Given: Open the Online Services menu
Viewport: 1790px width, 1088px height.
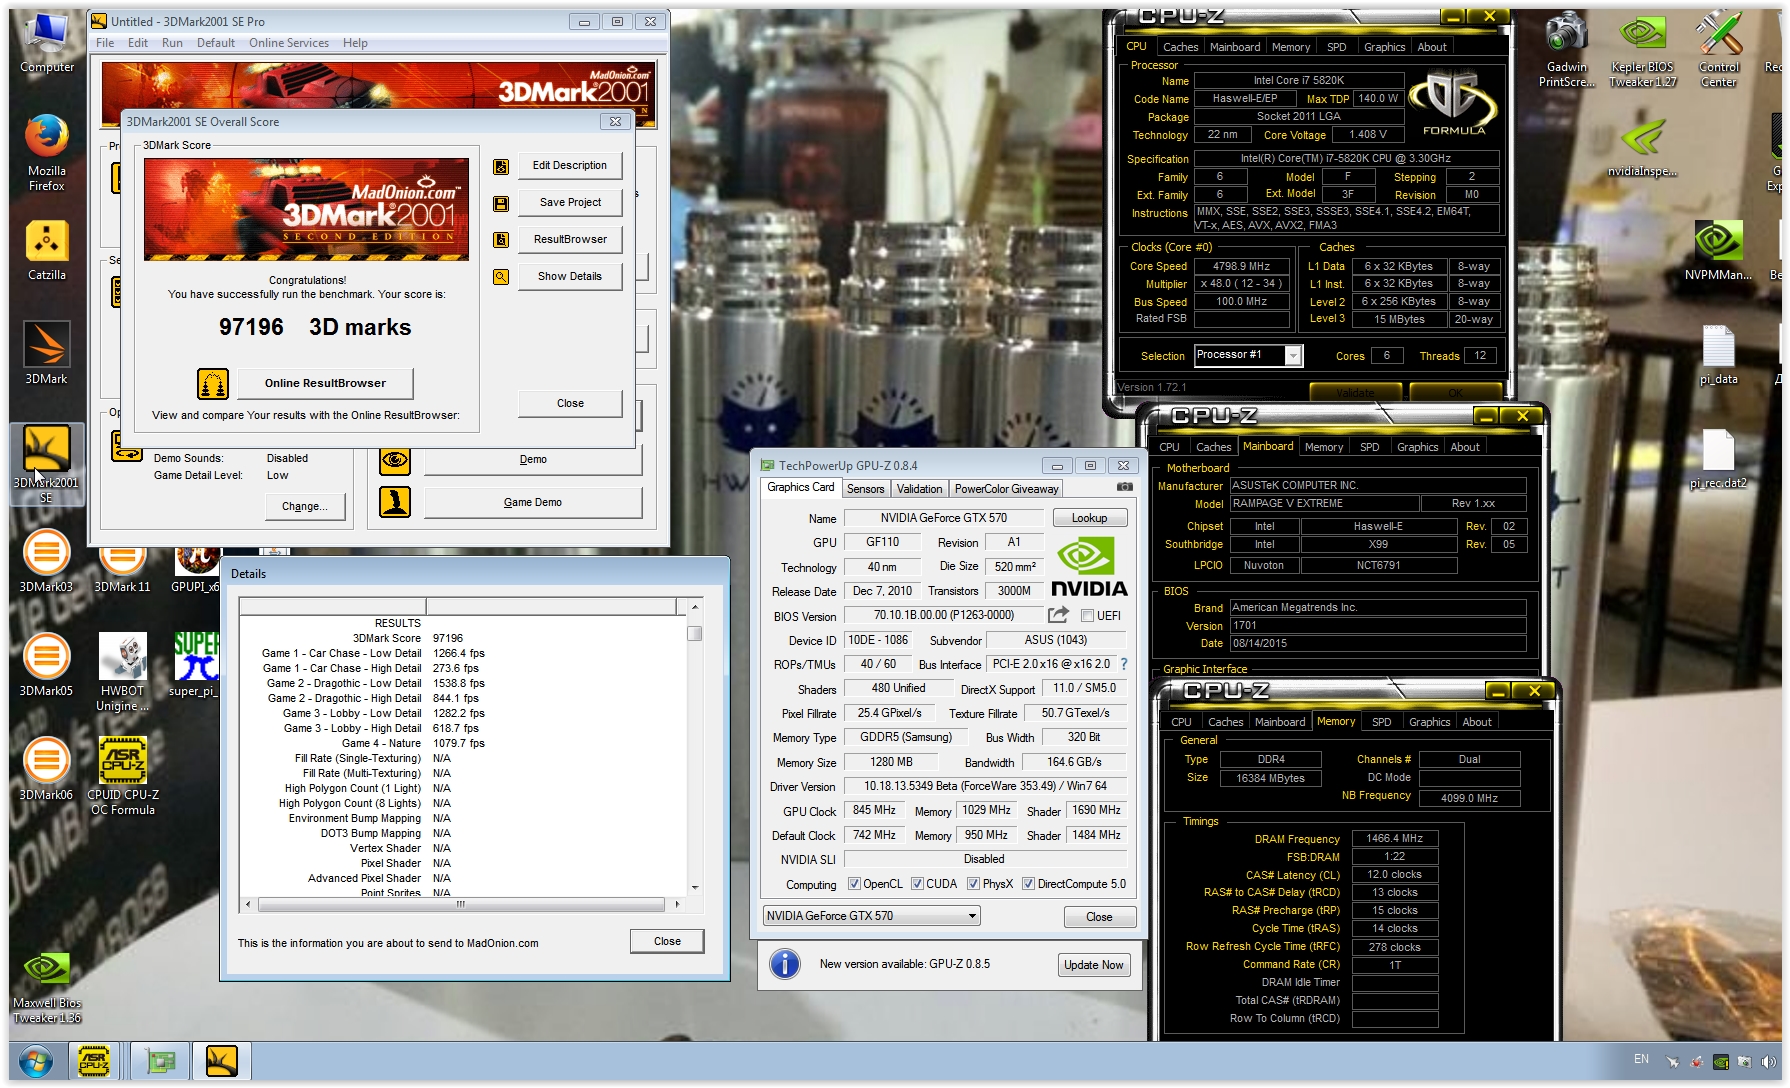Looking at the screenshot, I should [x=288, y=43].
